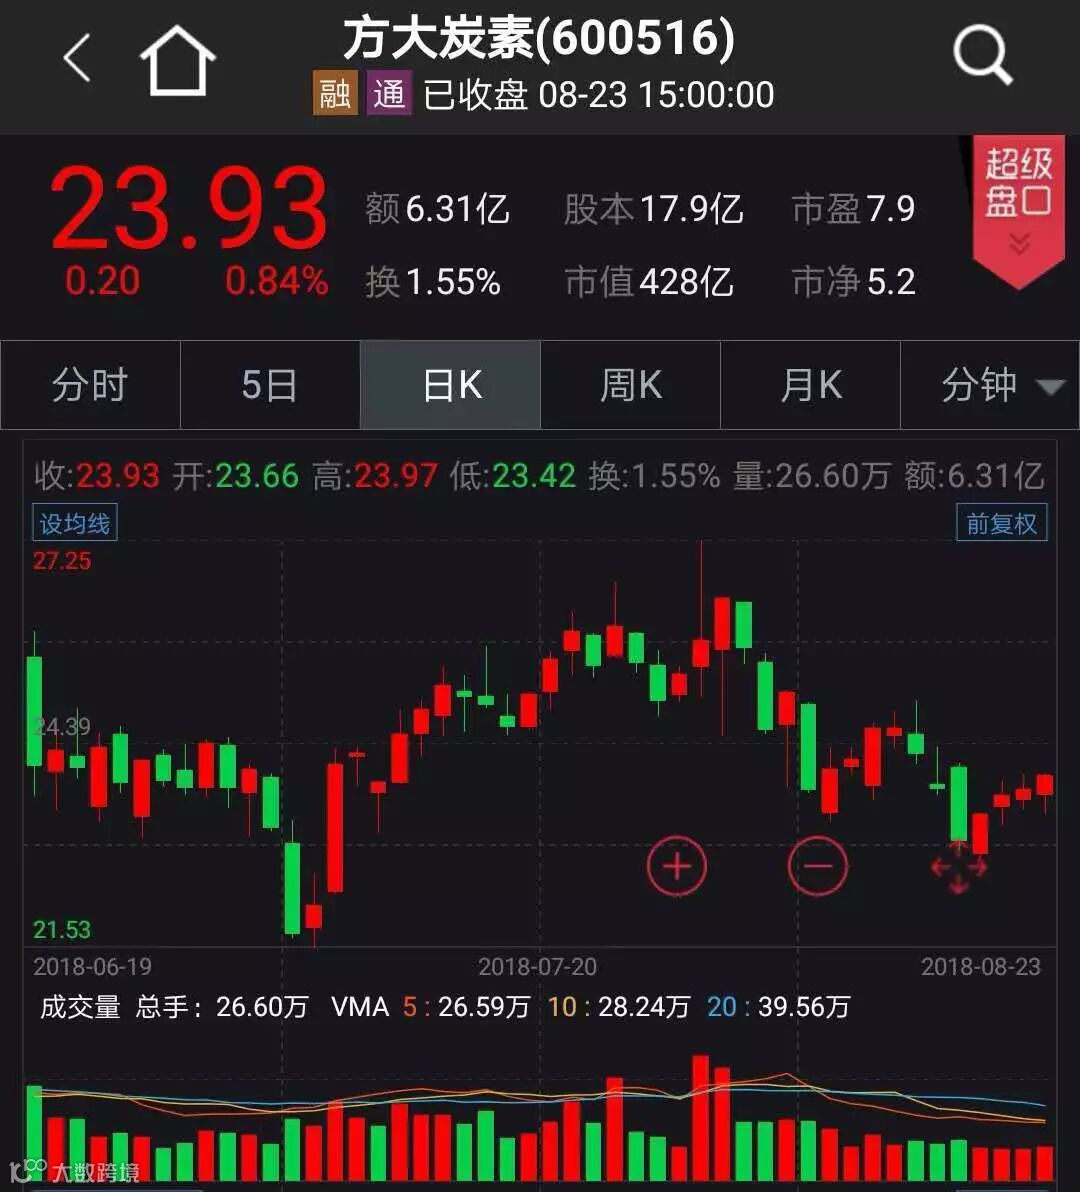Screen dimensions: 1080x1192
Task: Open stock search magnifier icon
Action: click(983, 54)
